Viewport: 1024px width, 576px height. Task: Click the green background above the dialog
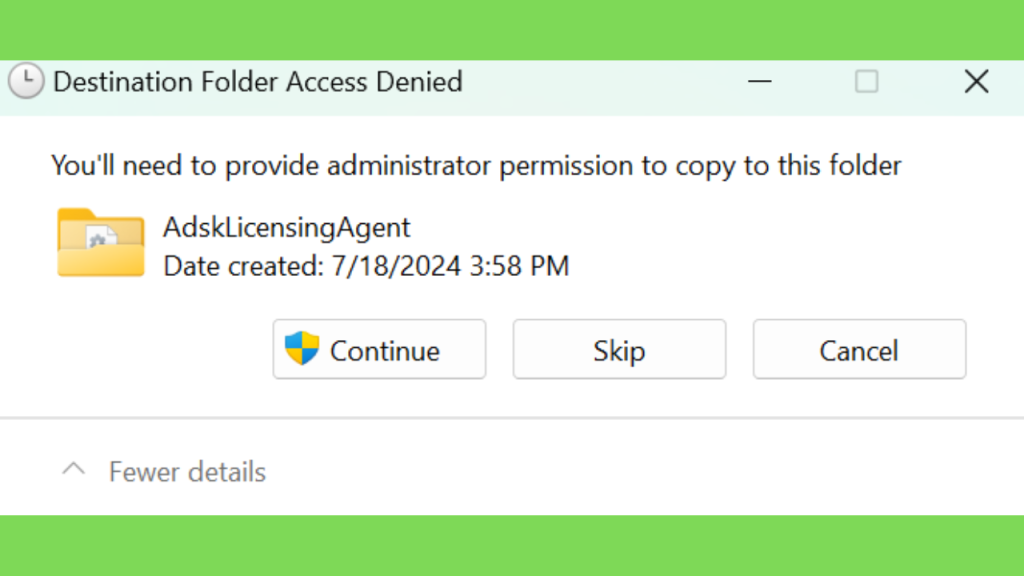click(512, 29)
